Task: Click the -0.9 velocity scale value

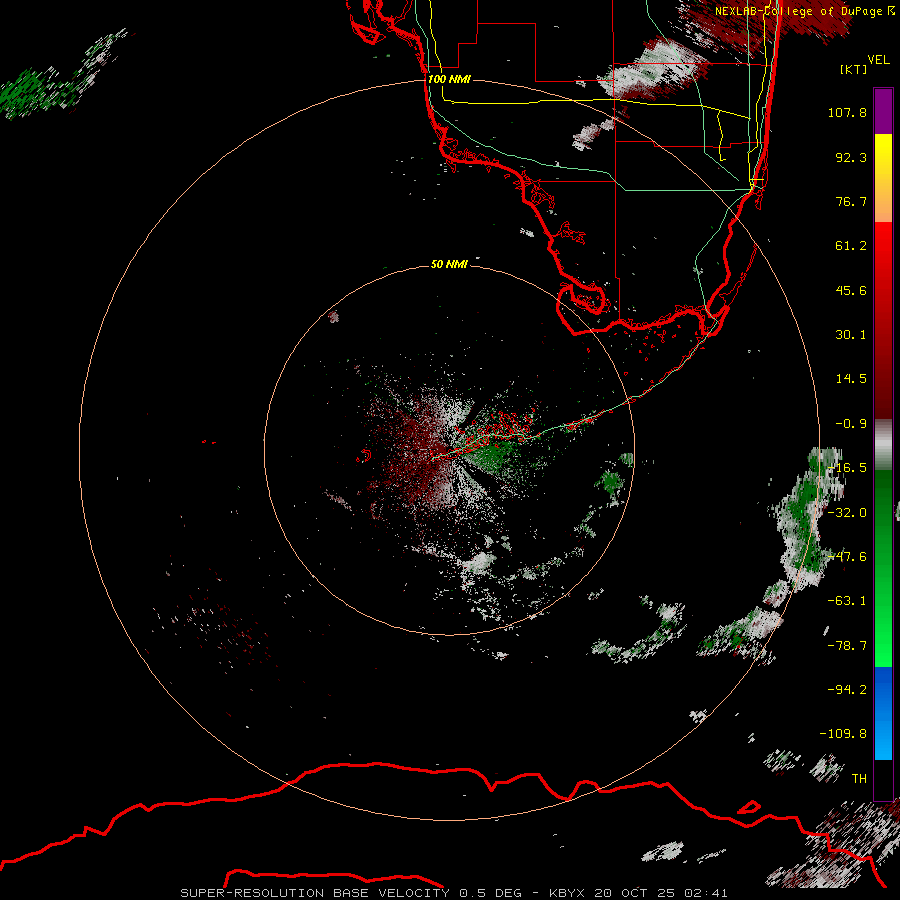Action: [x=851, y=424]
